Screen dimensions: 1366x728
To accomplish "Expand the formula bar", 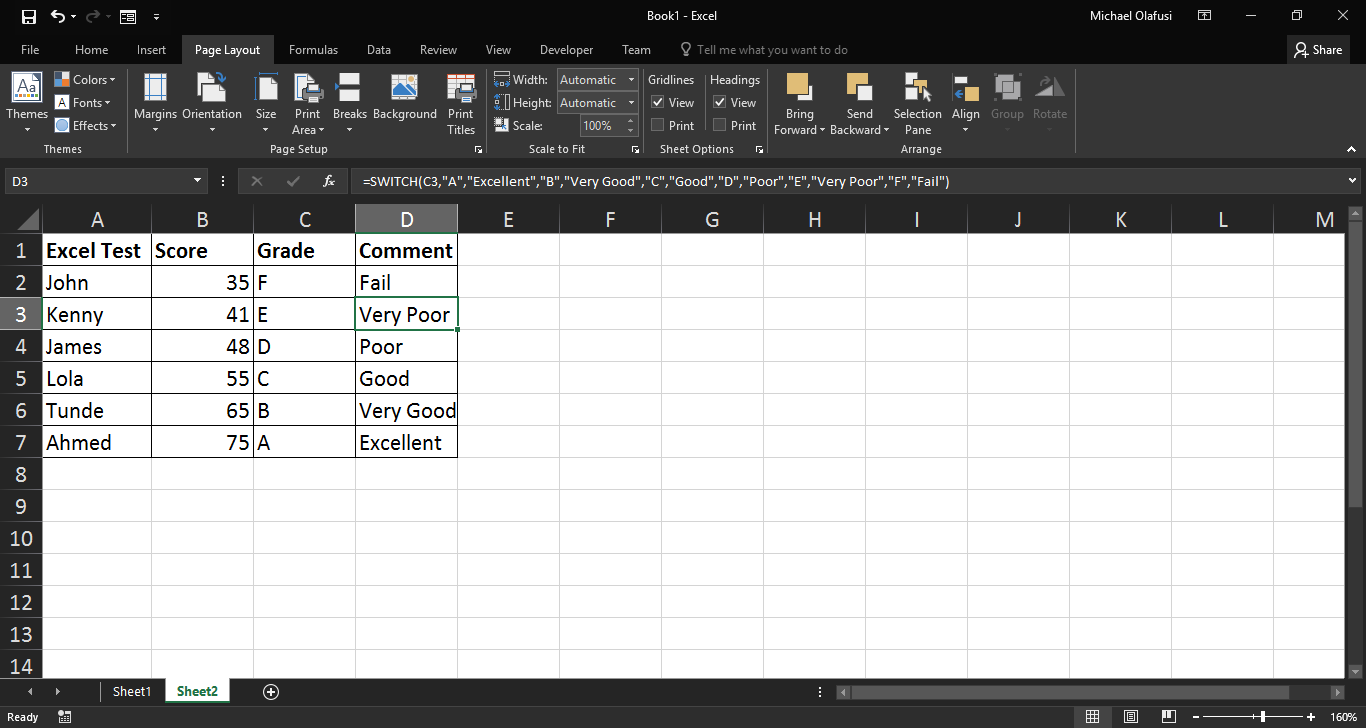I will point(1353,181).
